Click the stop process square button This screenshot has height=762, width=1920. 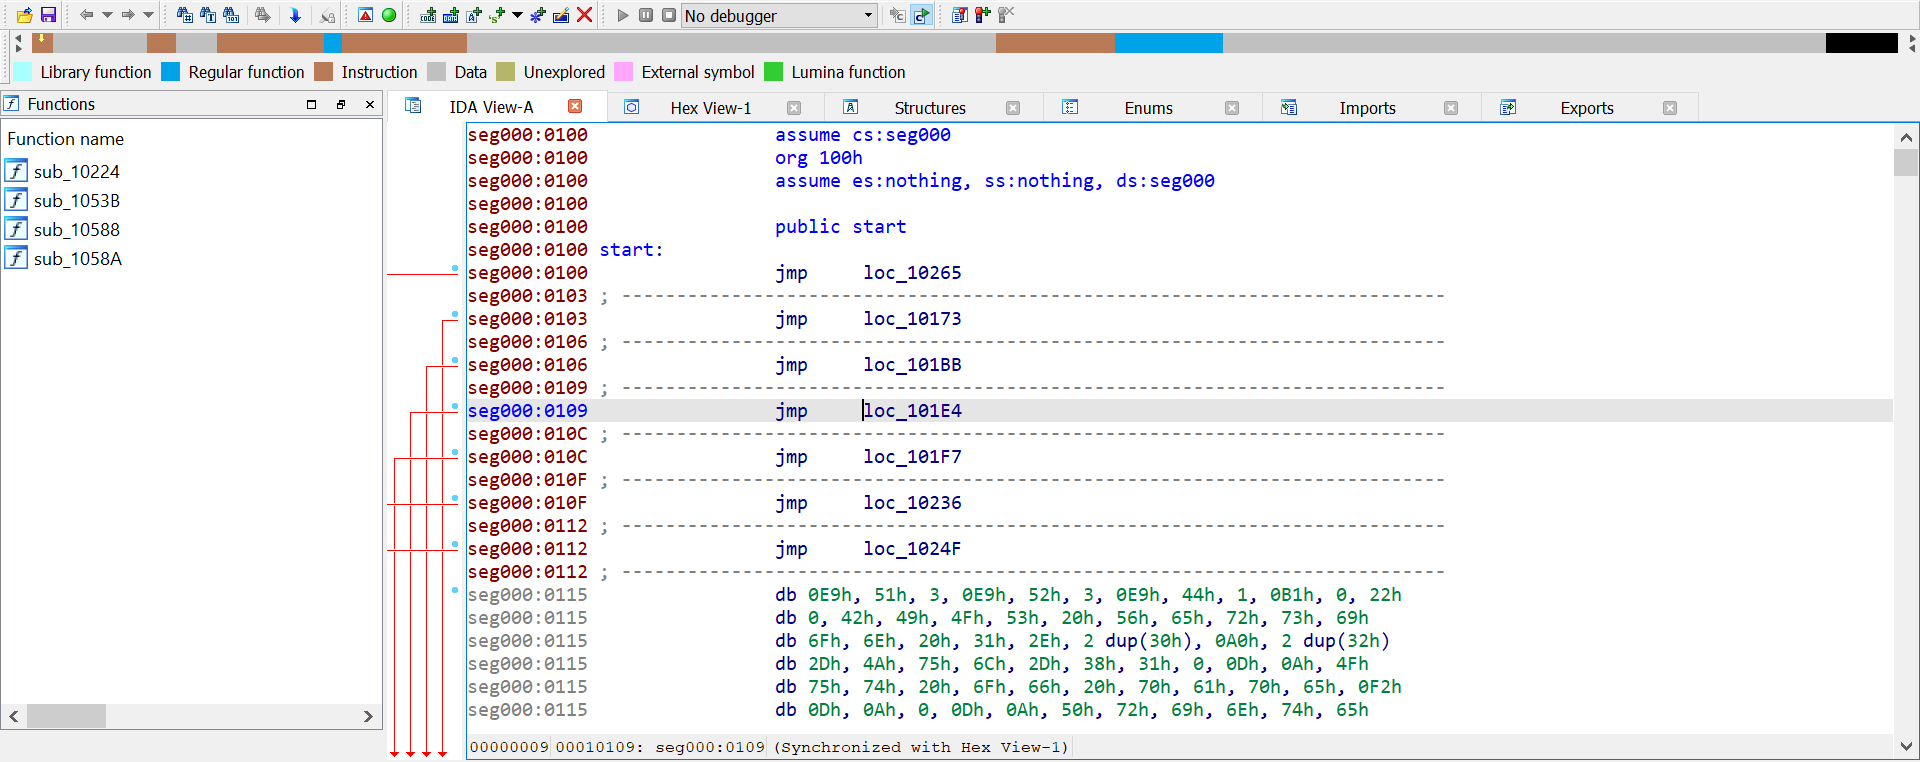pos(669,15)
